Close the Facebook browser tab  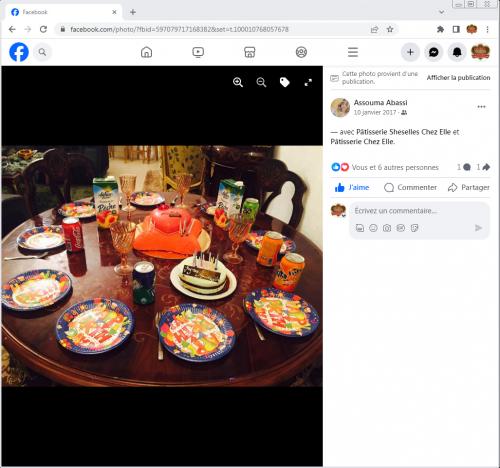click(114, 12)
